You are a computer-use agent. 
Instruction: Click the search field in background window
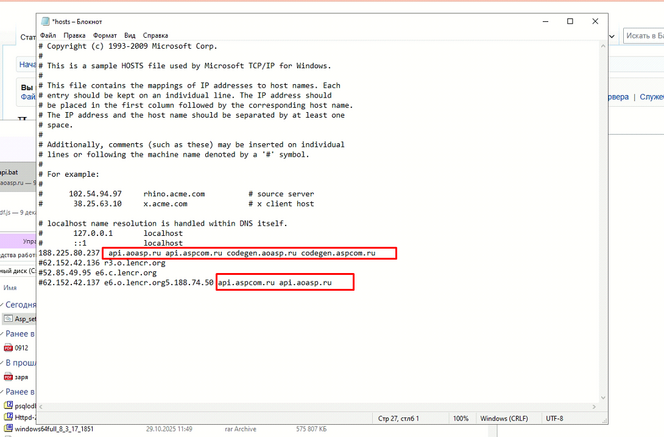(x=642, y=36)
